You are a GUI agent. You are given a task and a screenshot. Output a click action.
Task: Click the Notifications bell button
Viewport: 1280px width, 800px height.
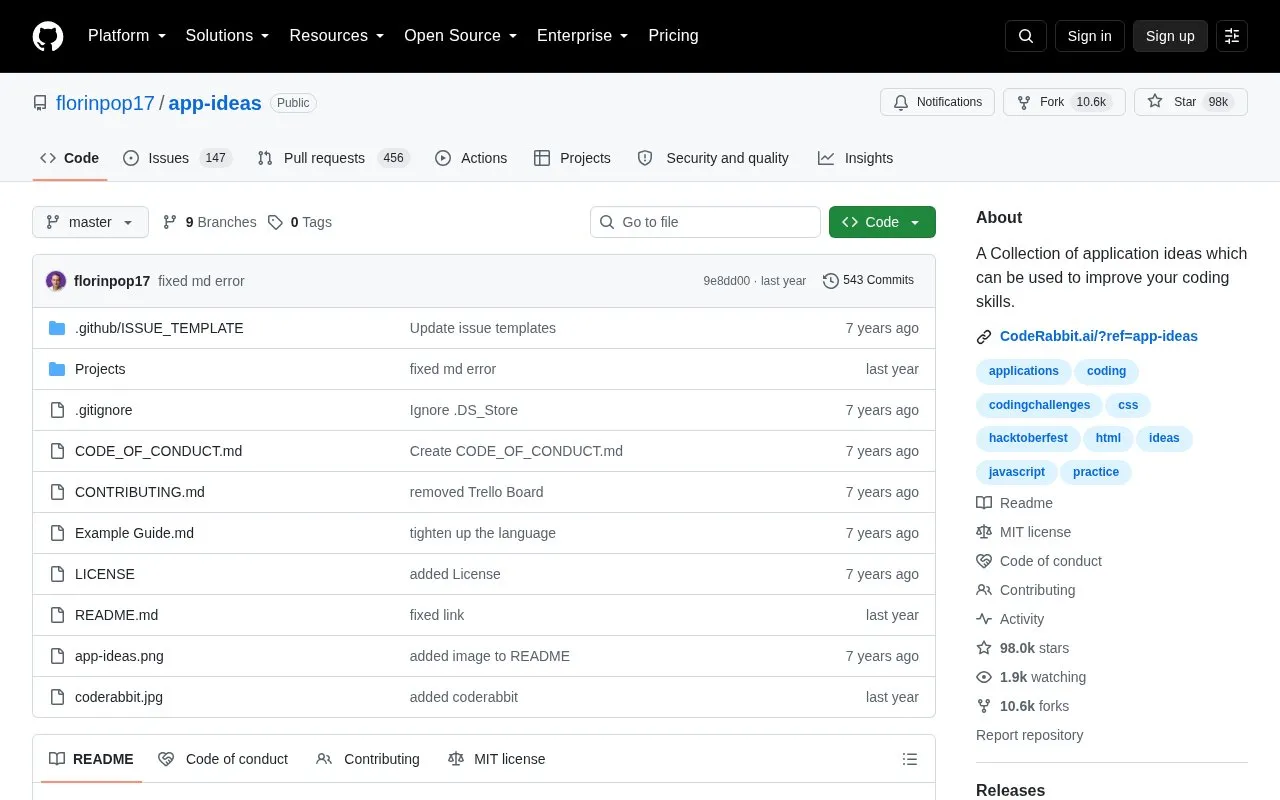click(x=937, y=102)
